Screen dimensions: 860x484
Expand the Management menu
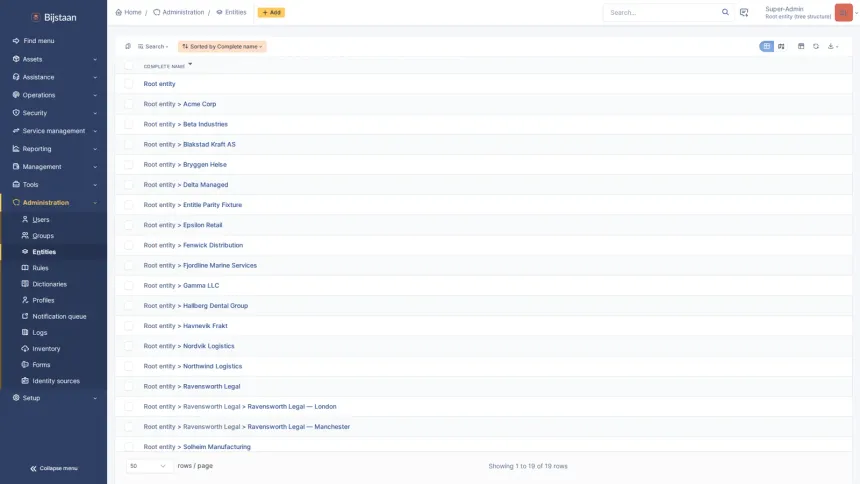coord(53,166)
